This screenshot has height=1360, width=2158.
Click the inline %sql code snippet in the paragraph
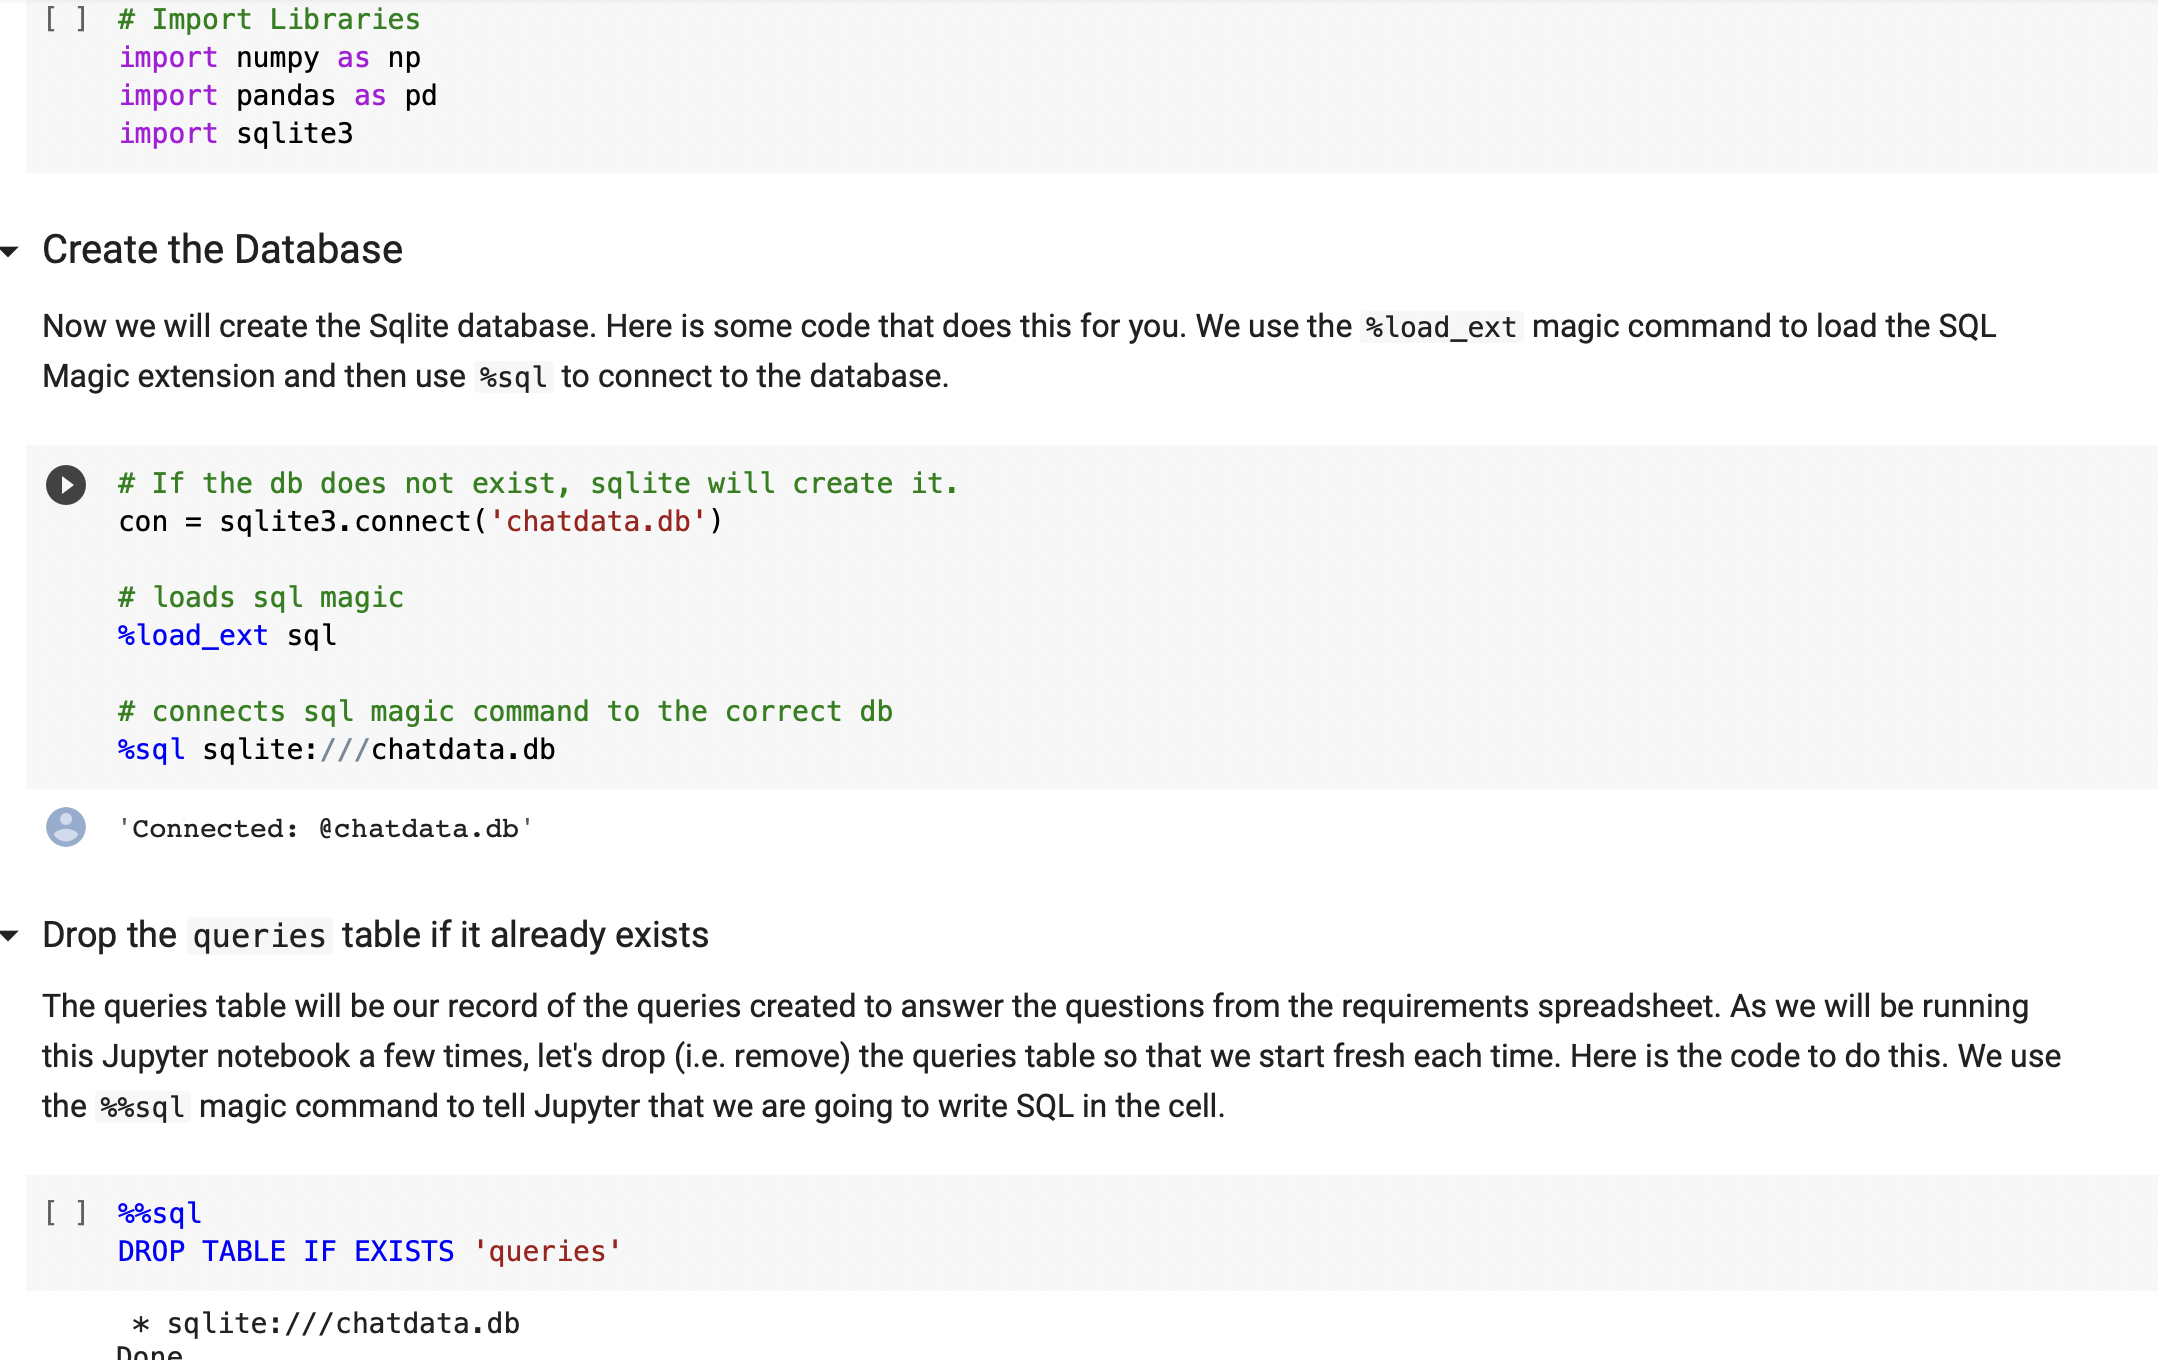pos(512,376)
